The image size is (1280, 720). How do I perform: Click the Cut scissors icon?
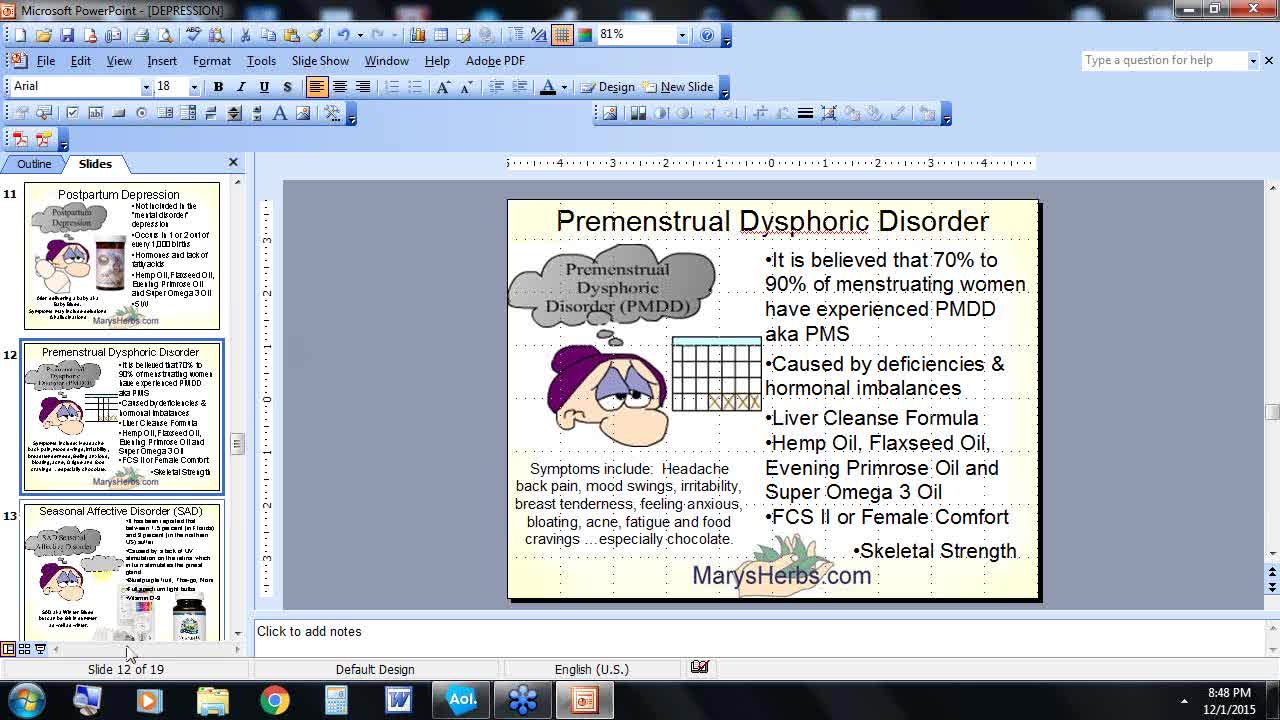[245, 35]
